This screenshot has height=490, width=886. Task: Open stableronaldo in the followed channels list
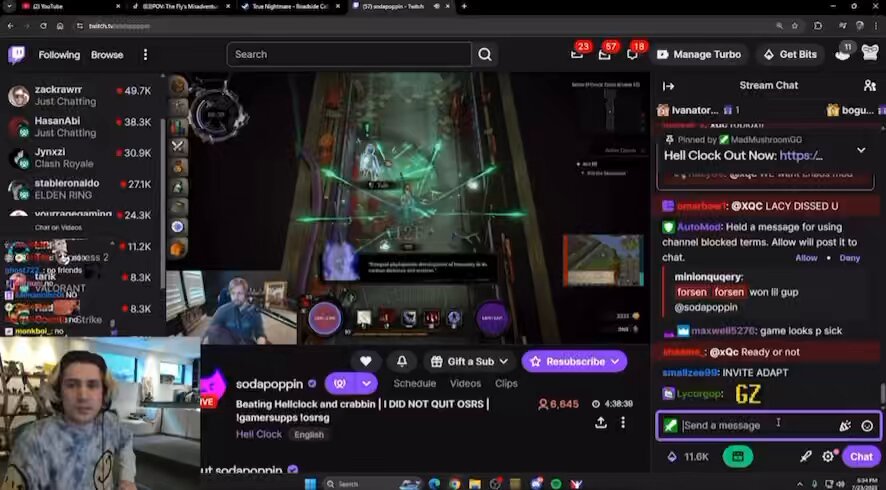point(80,189)
